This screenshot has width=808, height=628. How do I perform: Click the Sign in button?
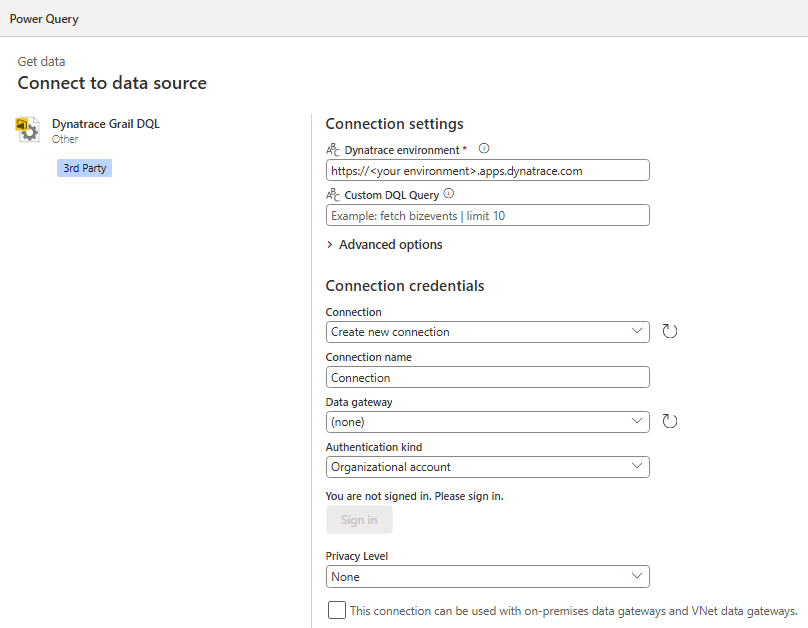pos(359,520)
